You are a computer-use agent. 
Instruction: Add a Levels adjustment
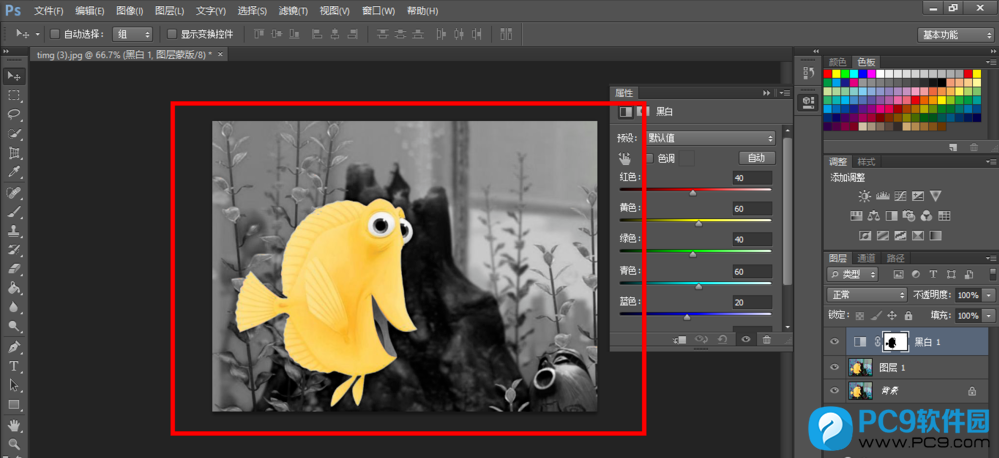[x=882, y=196]
